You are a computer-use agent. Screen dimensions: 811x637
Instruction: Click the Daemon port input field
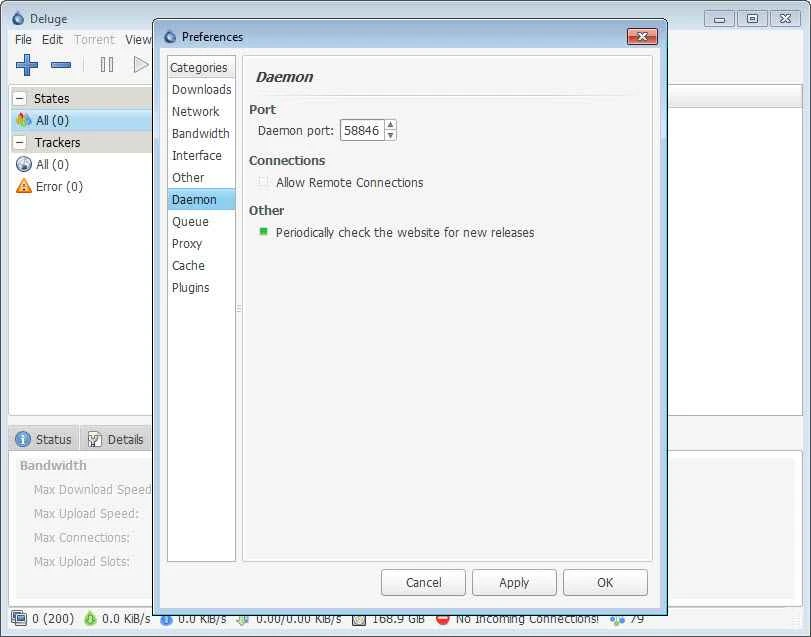click(363, 130)
